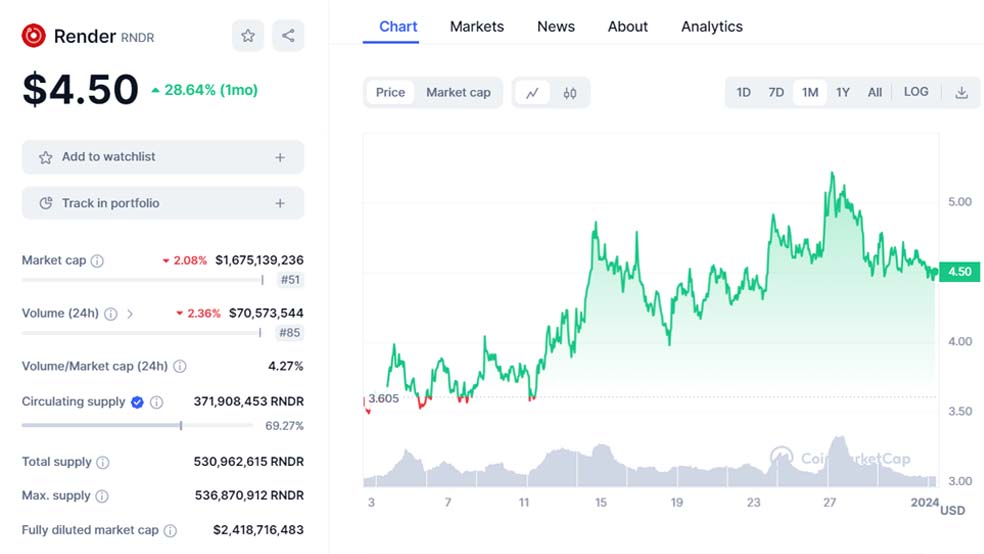The height and width of the screenshot is (554, 984).
Task: Click the Market cap progress bar
Action: tap(142, 280)
